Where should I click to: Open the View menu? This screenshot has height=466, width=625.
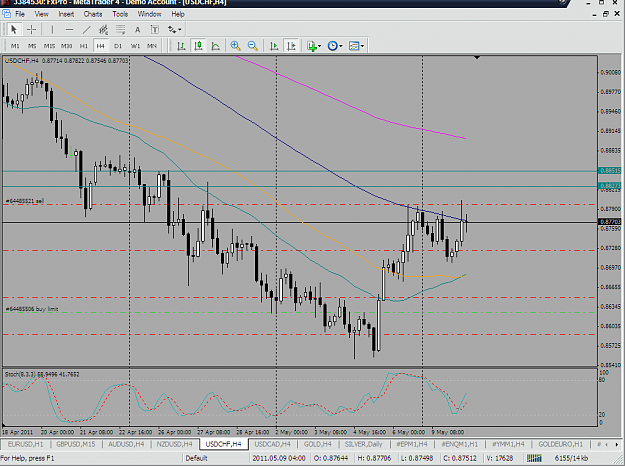pos(41,14)
